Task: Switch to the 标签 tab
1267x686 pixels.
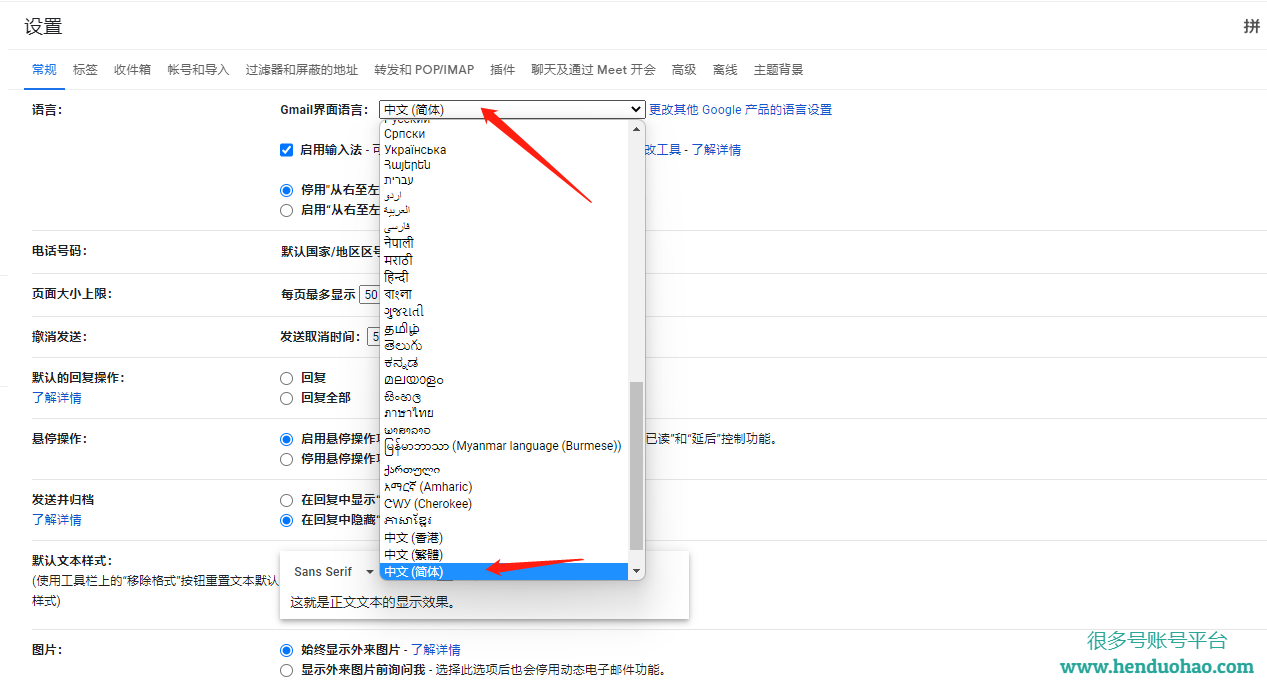Action: 85,70
